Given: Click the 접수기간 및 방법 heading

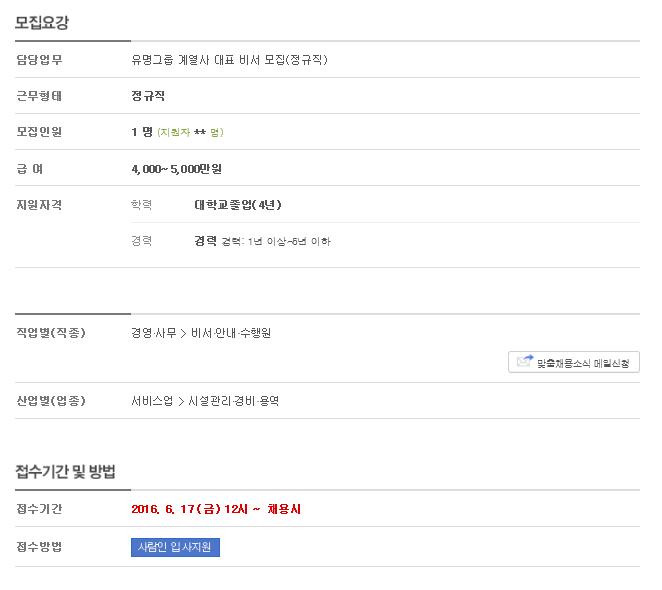Looking at the screenshot, I should click(66, 471).
